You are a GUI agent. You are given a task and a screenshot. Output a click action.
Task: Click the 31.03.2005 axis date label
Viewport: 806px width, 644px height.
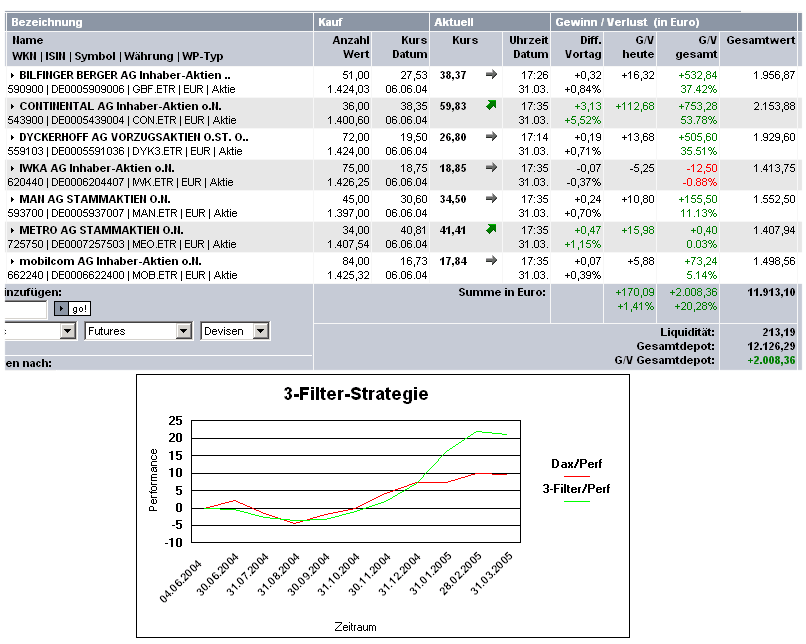491,573
